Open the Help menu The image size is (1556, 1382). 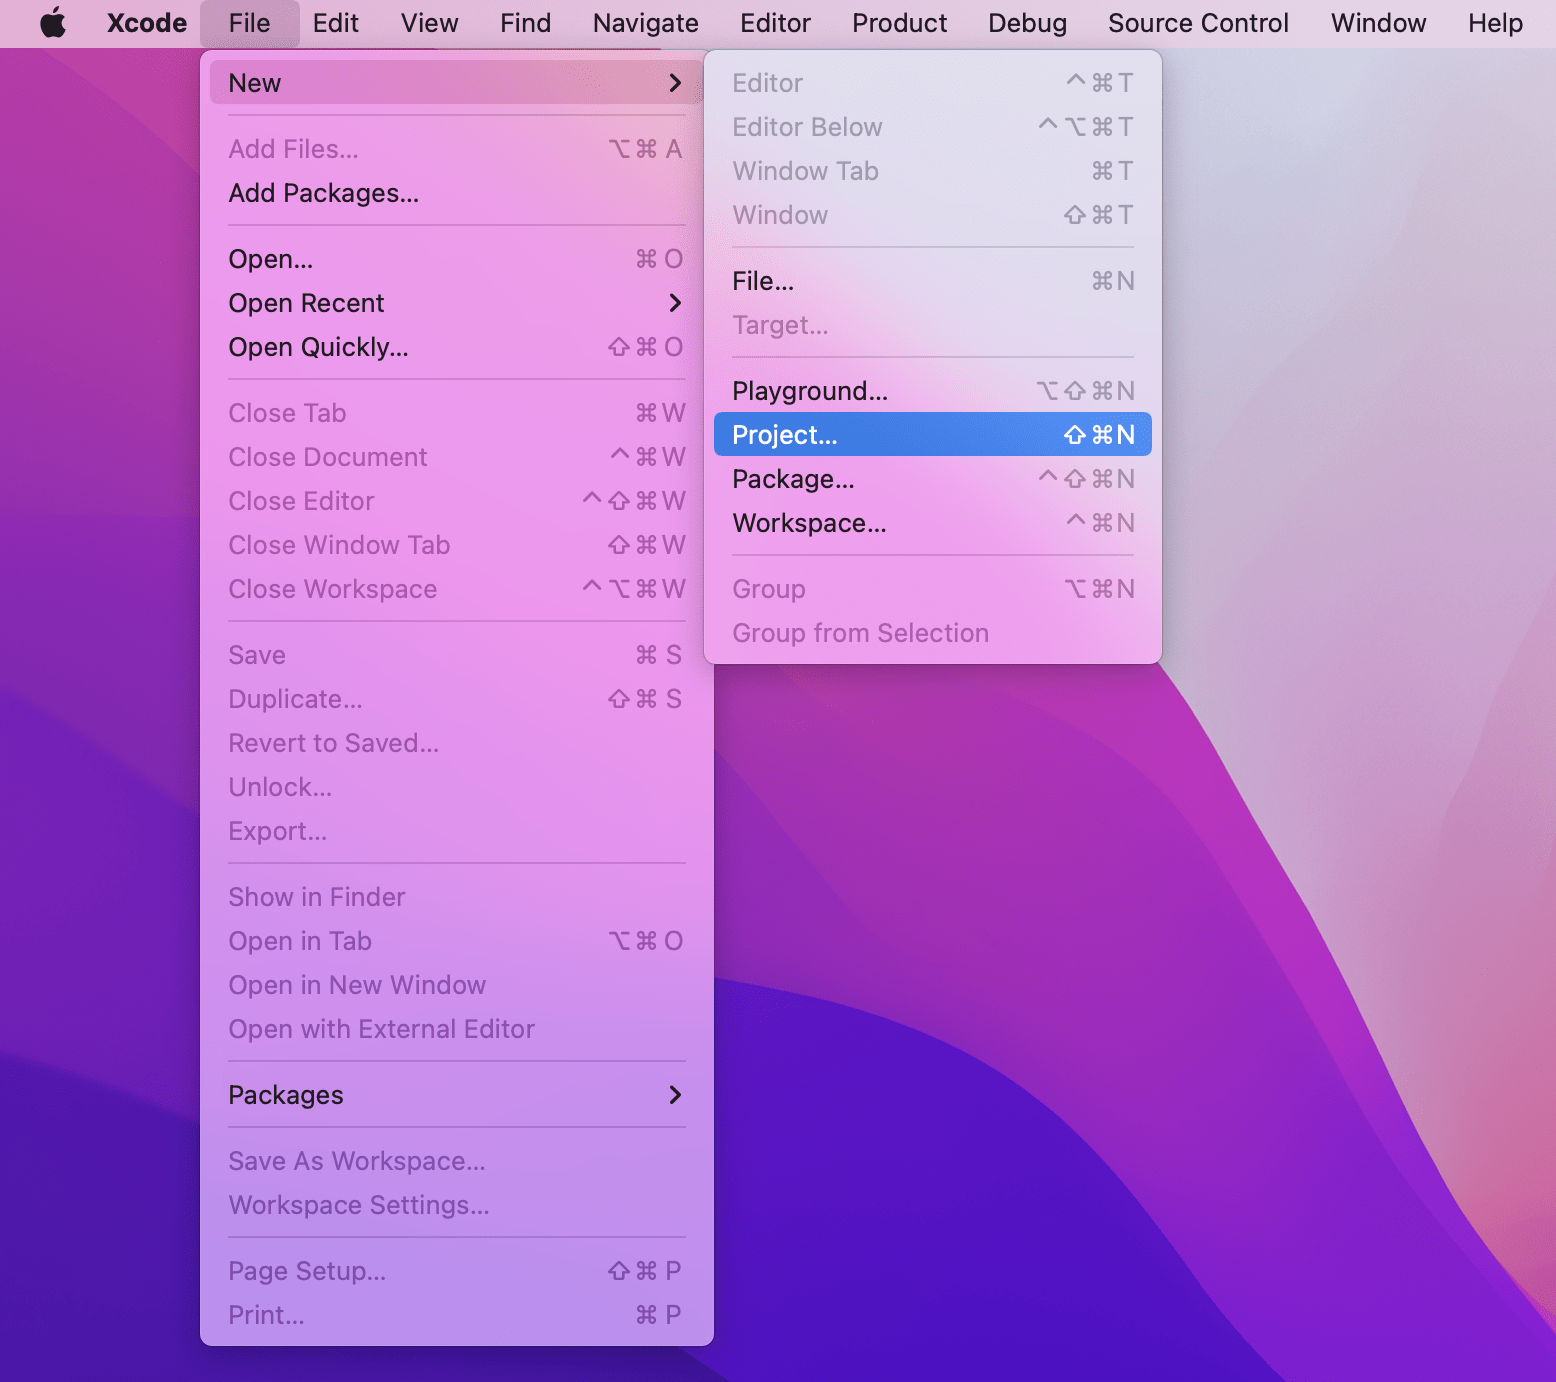pyautogui.click(x=1495, y=23)
